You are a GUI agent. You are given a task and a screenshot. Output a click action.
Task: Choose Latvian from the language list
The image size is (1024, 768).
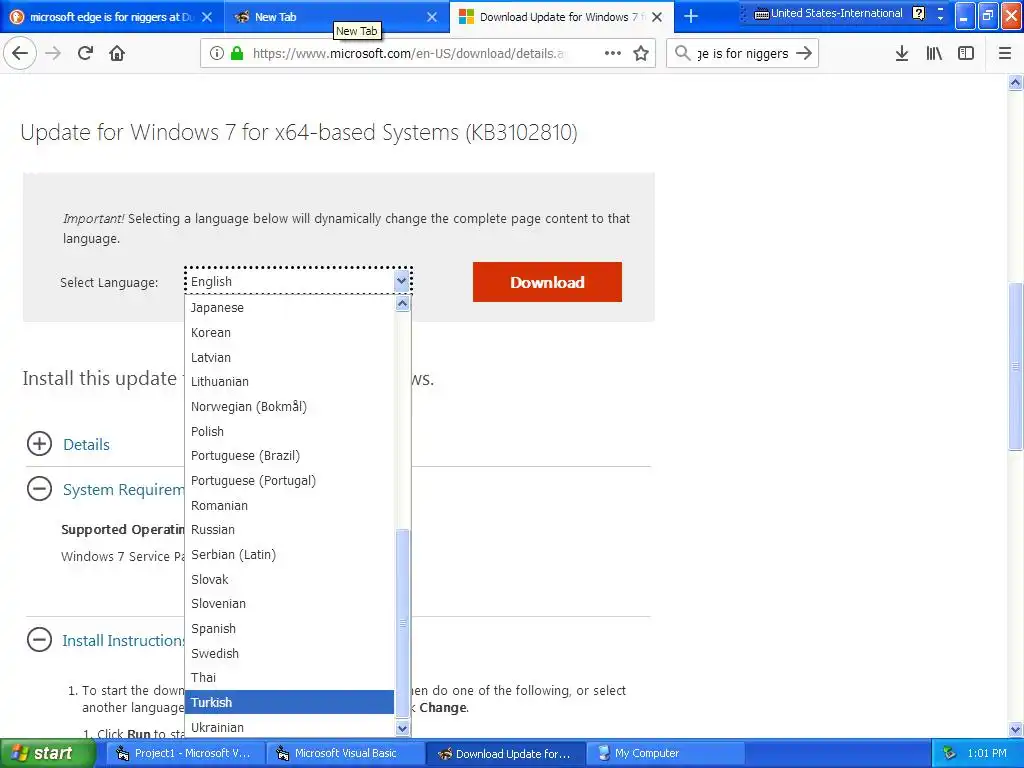(289, 357)
